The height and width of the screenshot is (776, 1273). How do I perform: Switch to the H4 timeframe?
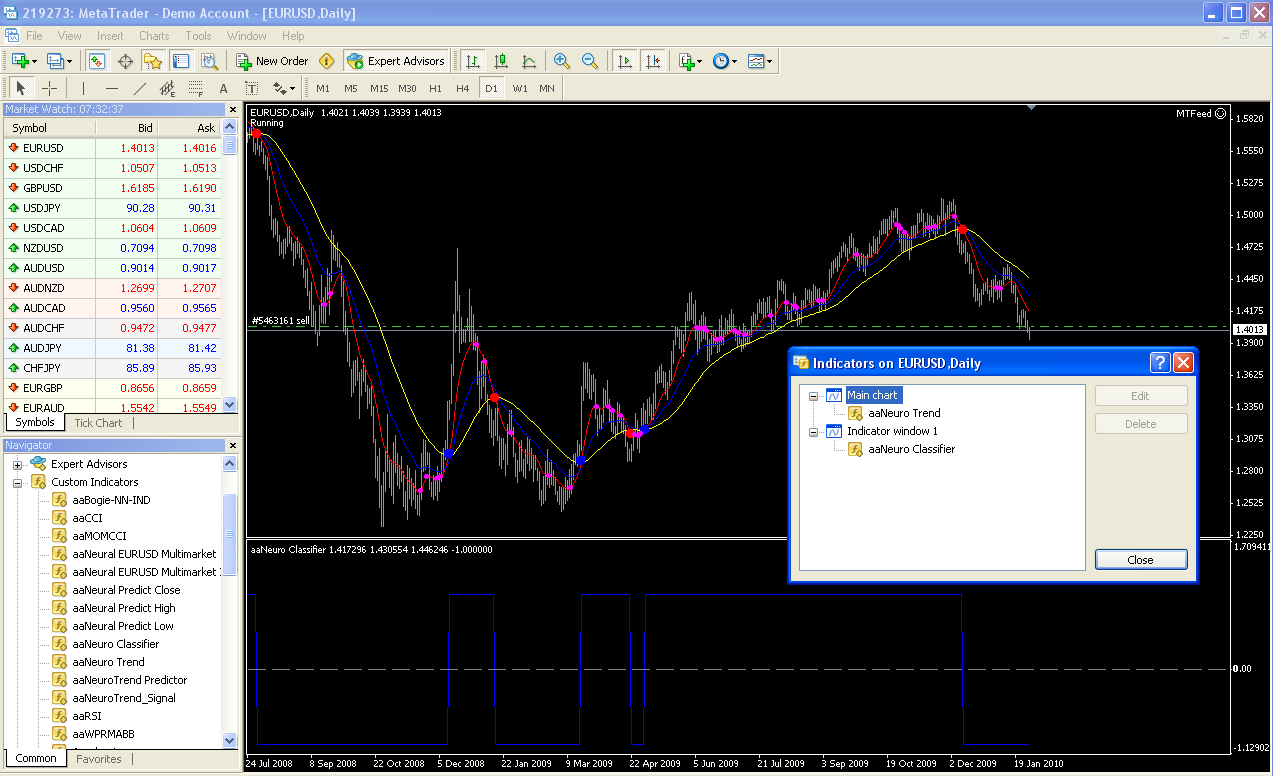tap(463, 88)
